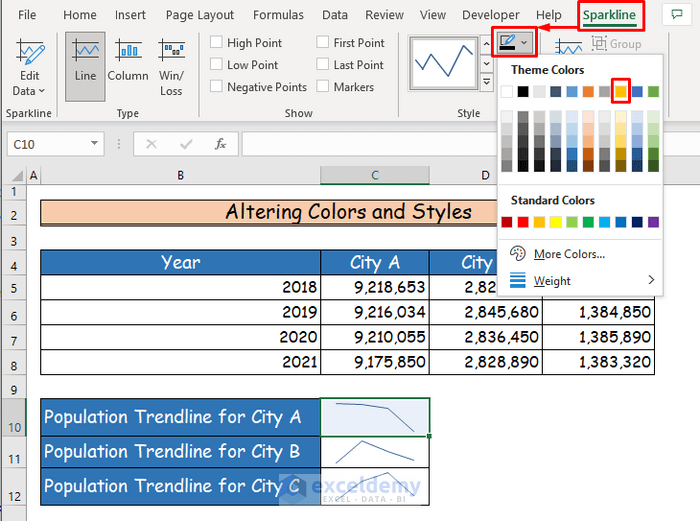
Task: Select the City A header cell
Action: (375, 263)
